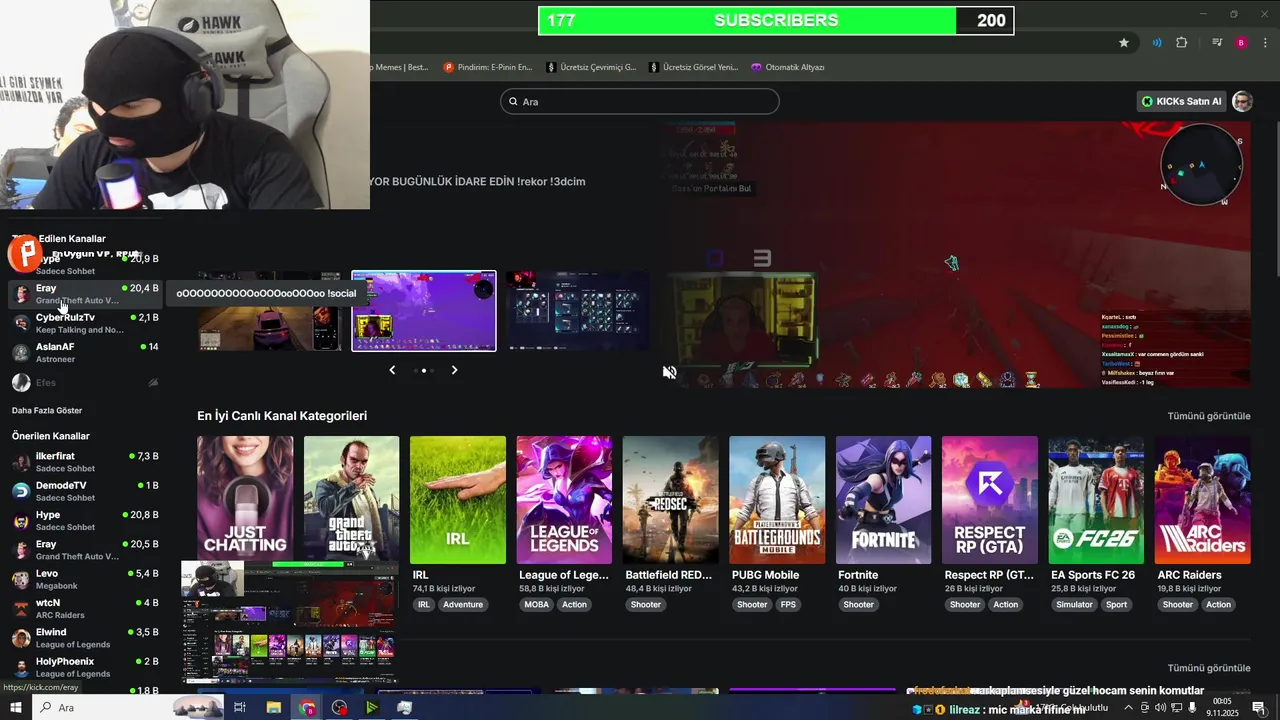The height and width of the screenshot is (720, 1280).
Task: Open the ARC Raiders category card
Action: [1202, 500]
